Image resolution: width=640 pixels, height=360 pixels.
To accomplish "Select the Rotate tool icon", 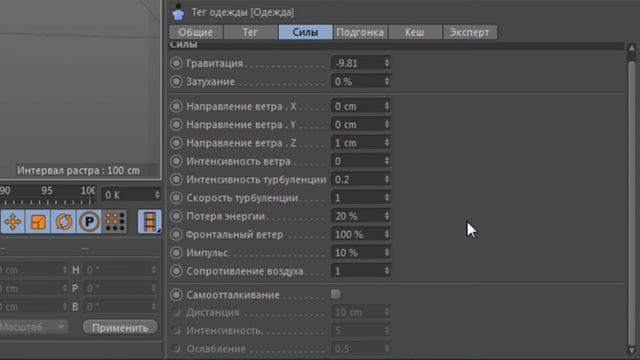I will tap(64, 222).
